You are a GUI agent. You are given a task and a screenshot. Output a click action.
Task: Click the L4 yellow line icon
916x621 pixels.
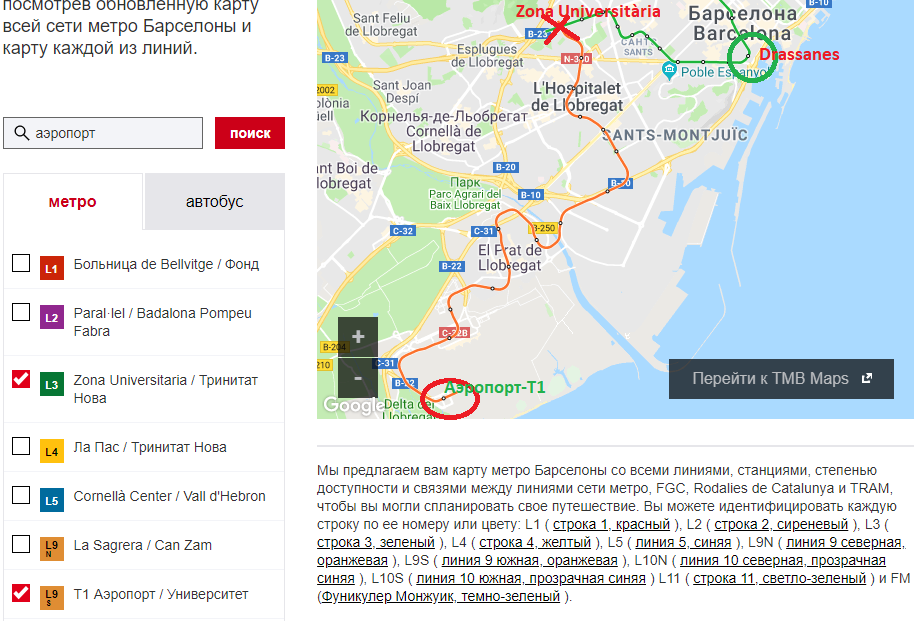click(x=53, y=450)
